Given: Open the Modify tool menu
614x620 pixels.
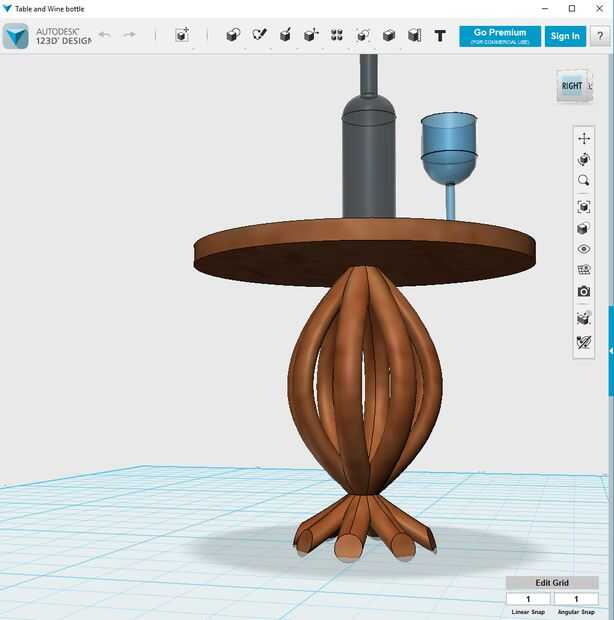Looking at the screenshot, I should pos(311,35).
